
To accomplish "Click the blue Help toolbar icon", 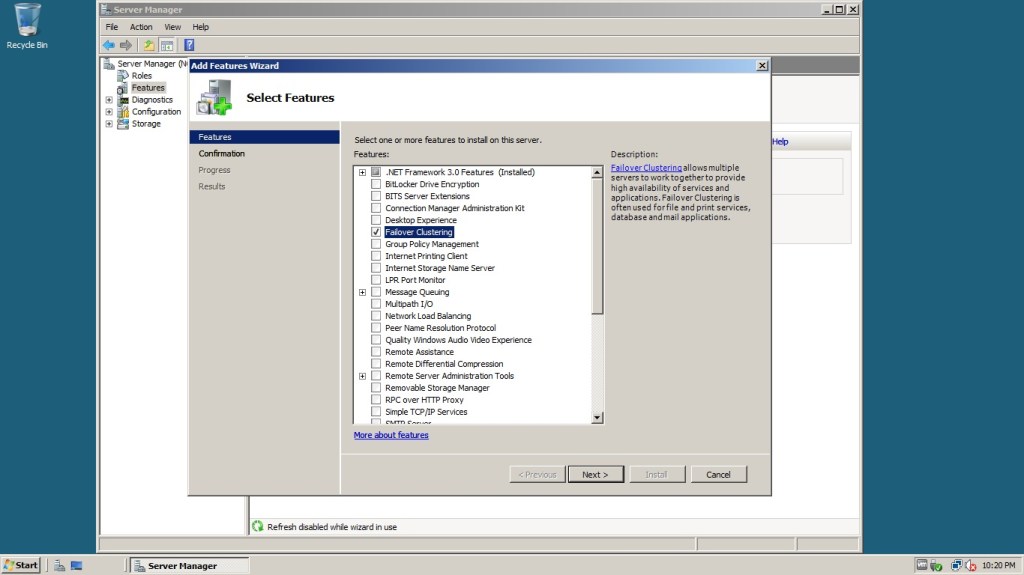I will click(188, 45).
